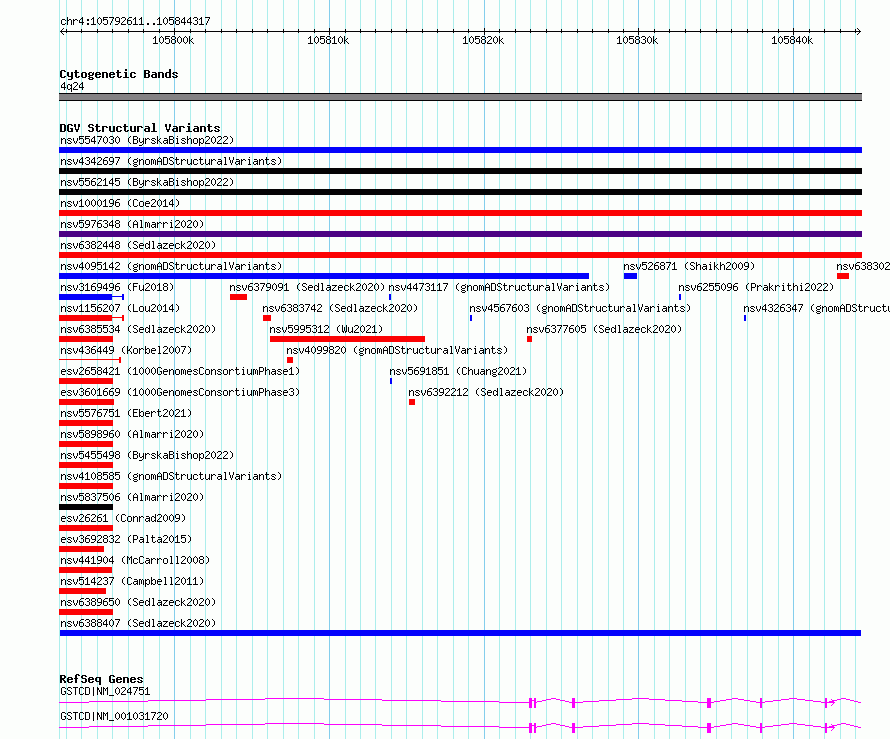Click nsv436449 (Korbel2007) label

(126, 350)
